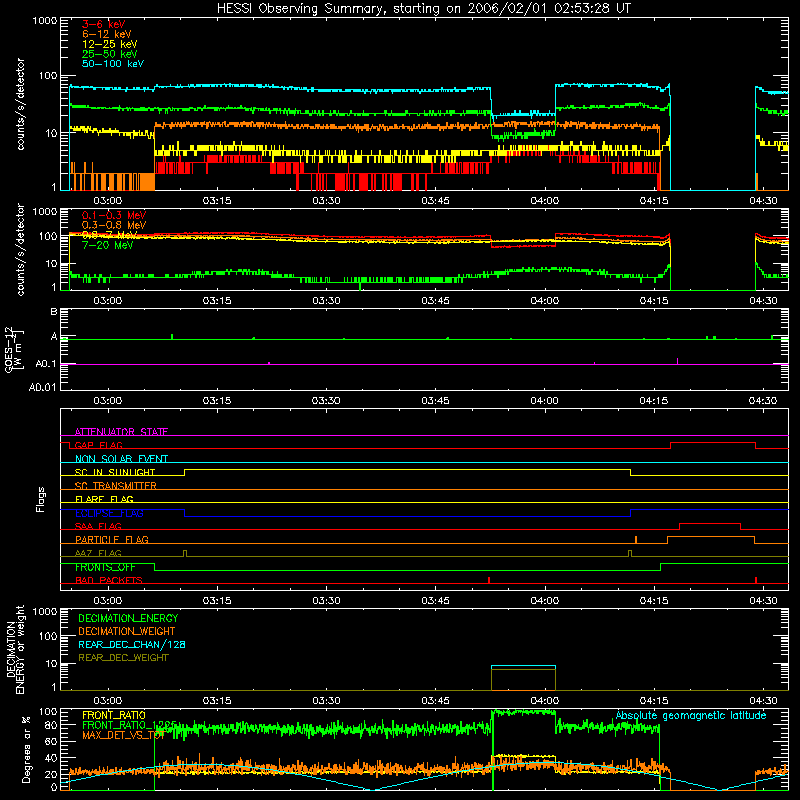The height and width of the screenshot is (800, 800).
Task: Click the Absolute geomagnetic latitude label
Action: click(691, 715)
